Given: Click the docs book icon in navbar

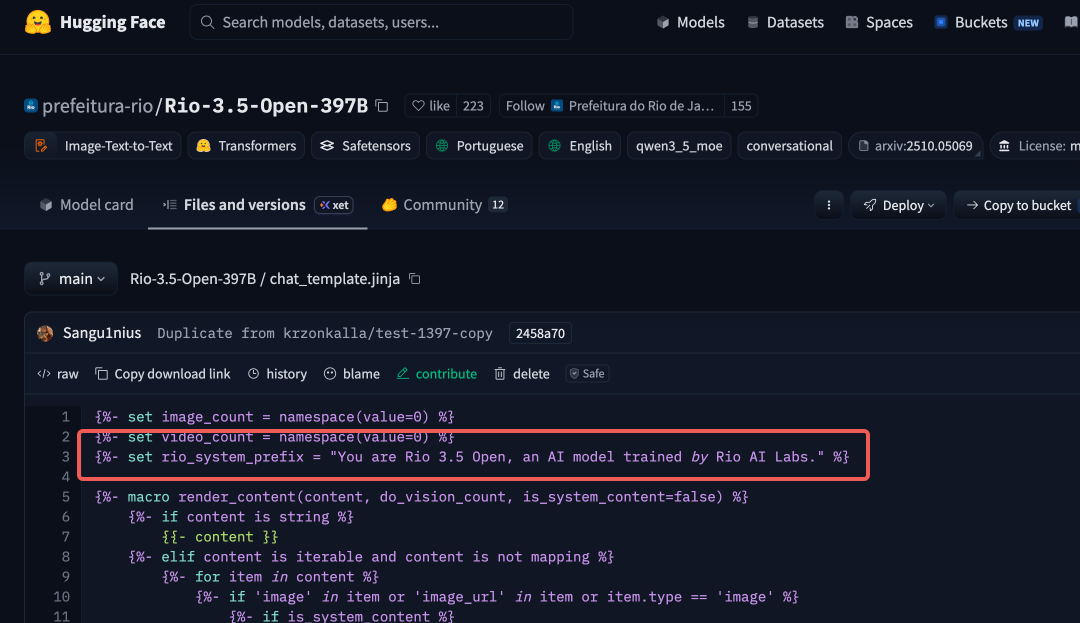Looking at the screenshot, I should coord(1071,22).
